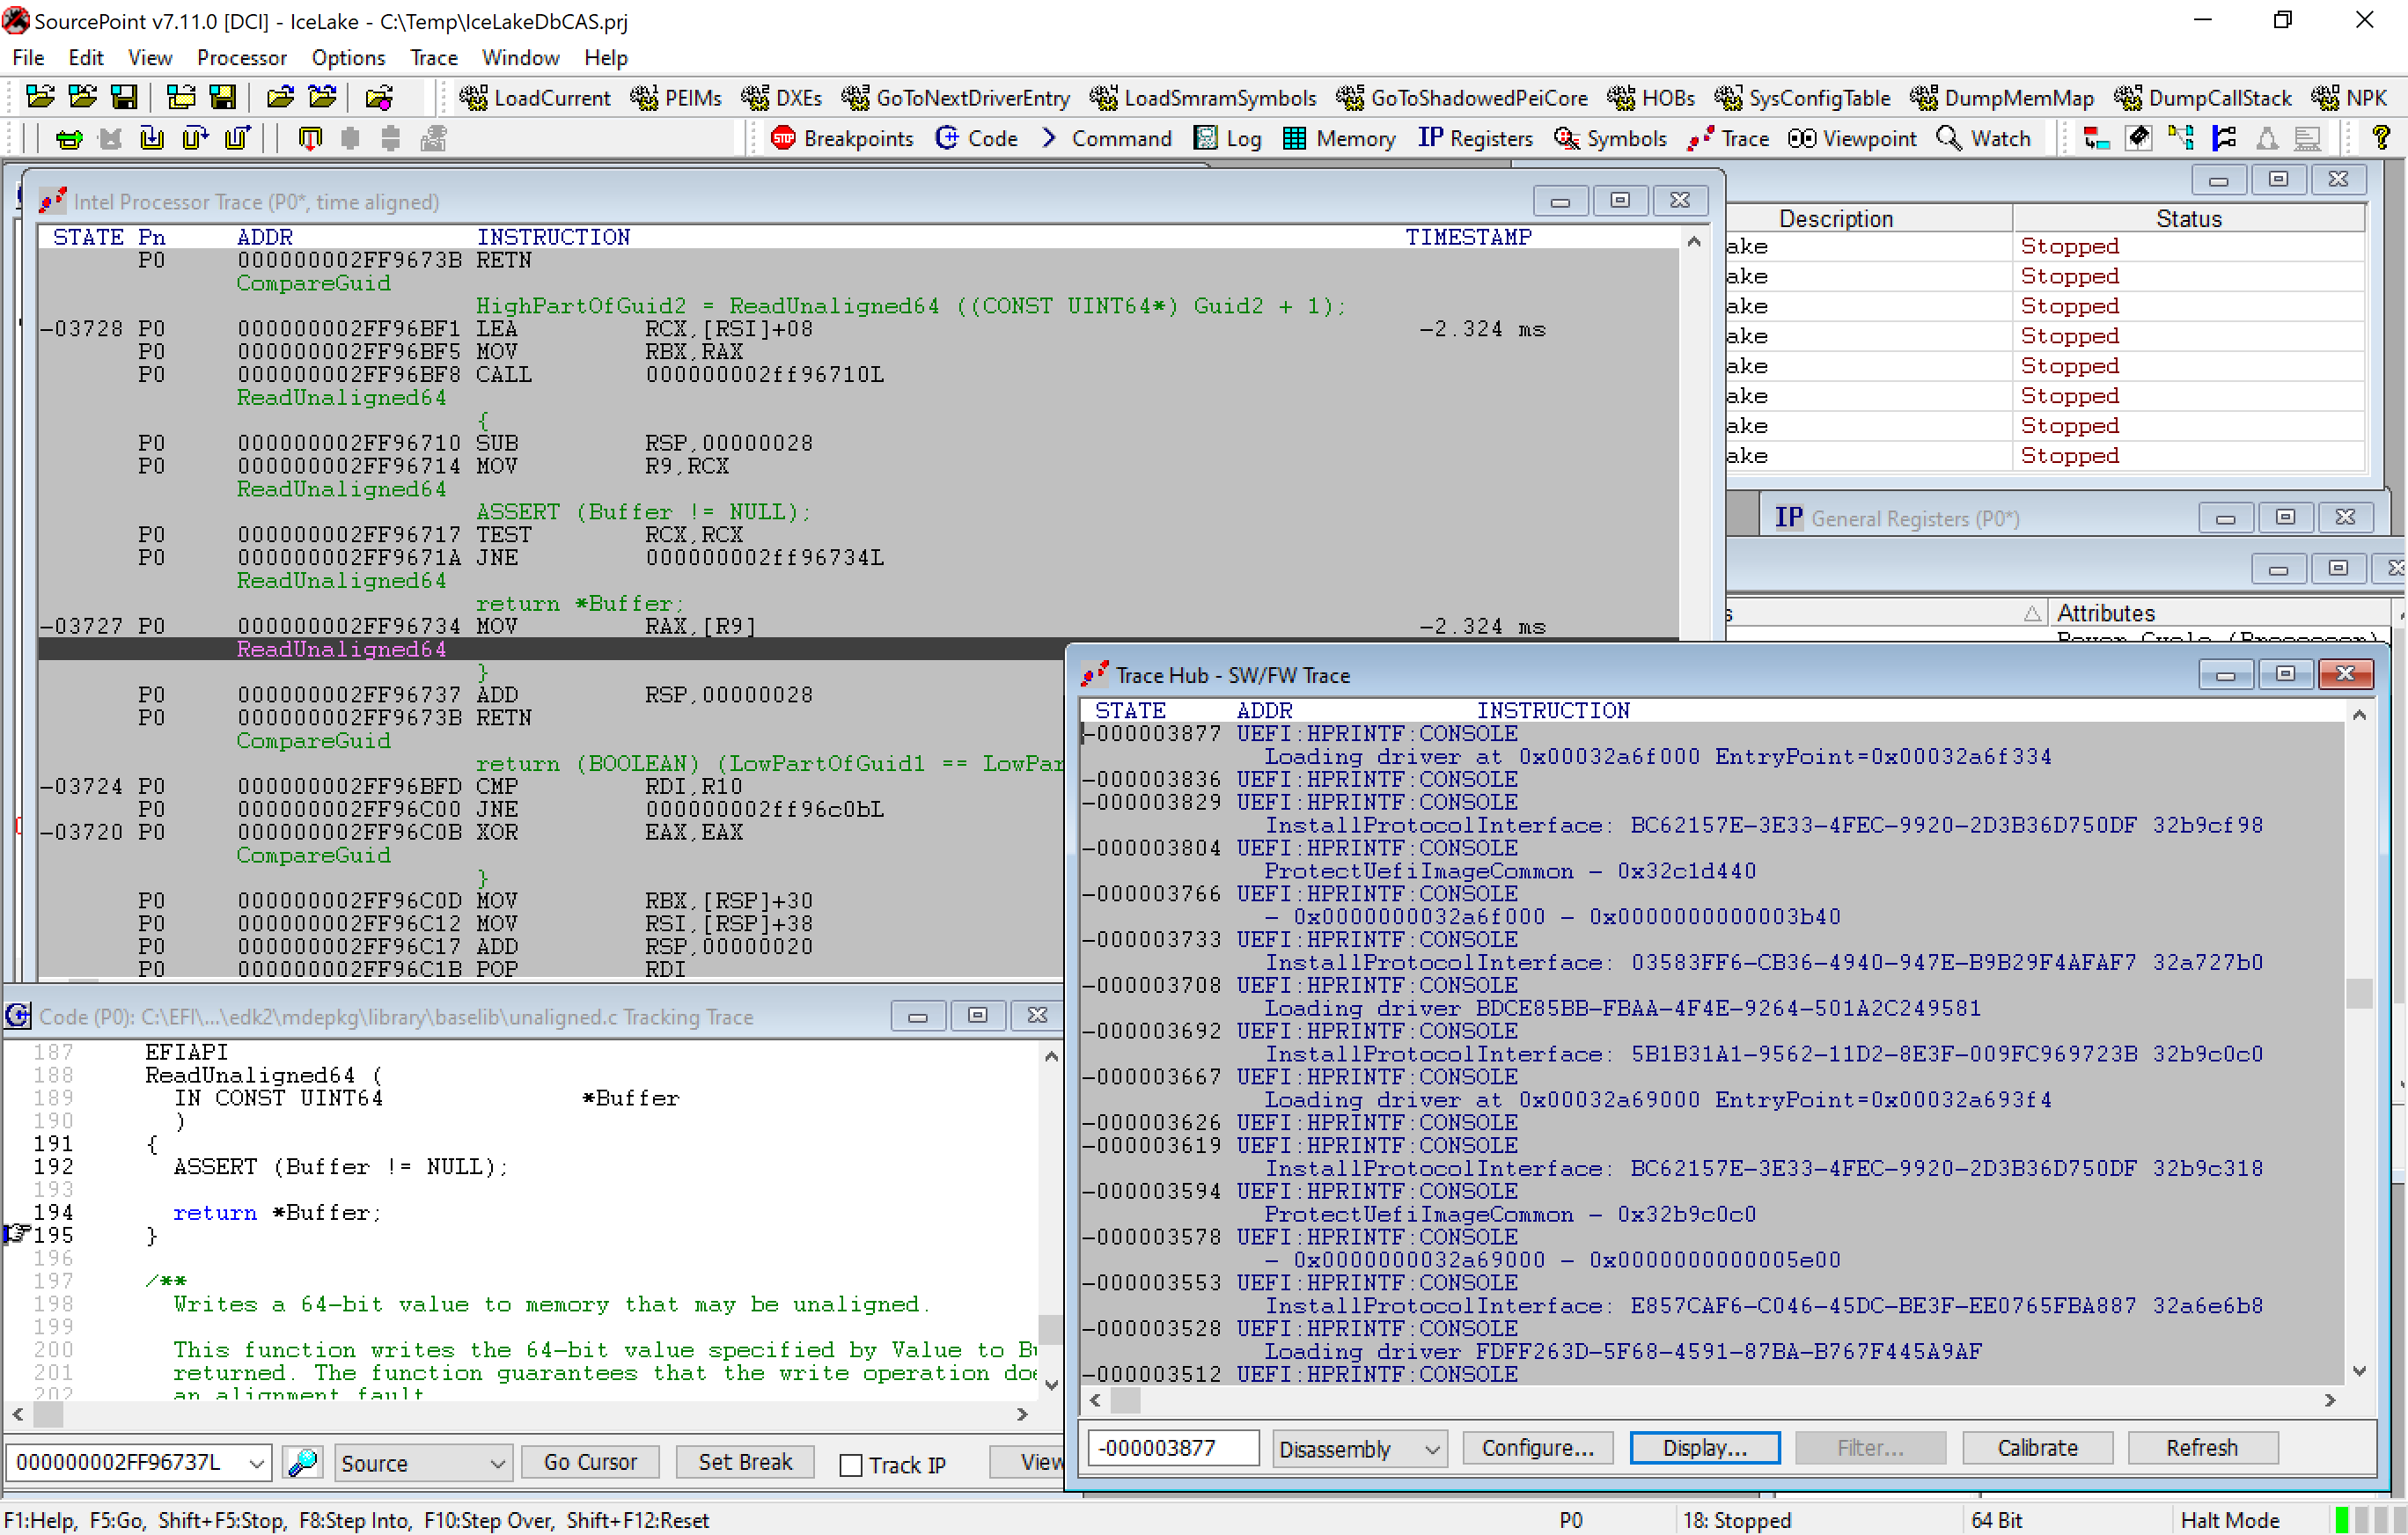
Task: Open the Edit menu
Action: click(x=86, y=58)
